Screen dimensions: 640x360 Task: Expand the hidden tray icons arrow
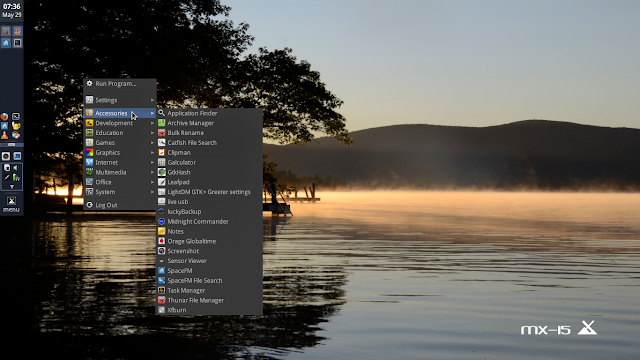pos(11,187)
